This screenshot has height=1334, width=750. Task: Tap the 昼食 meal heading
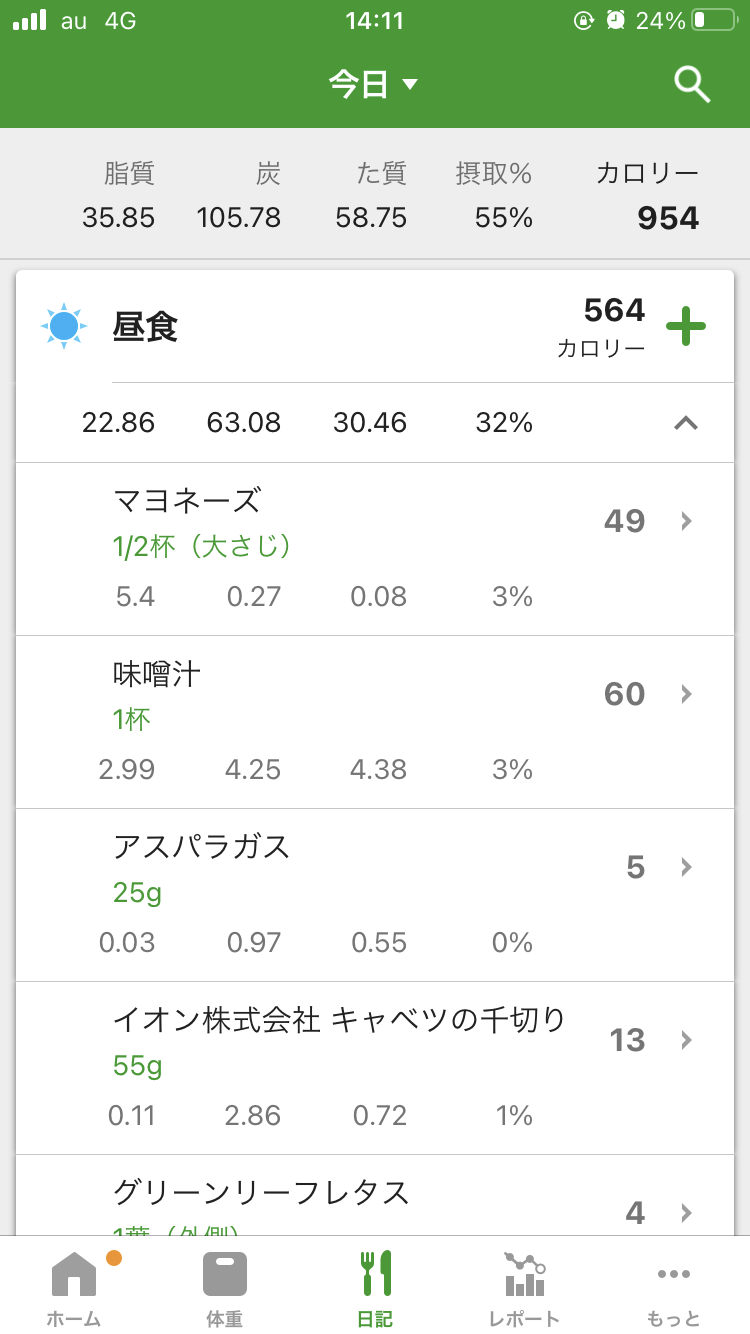(x=146, y=327)
